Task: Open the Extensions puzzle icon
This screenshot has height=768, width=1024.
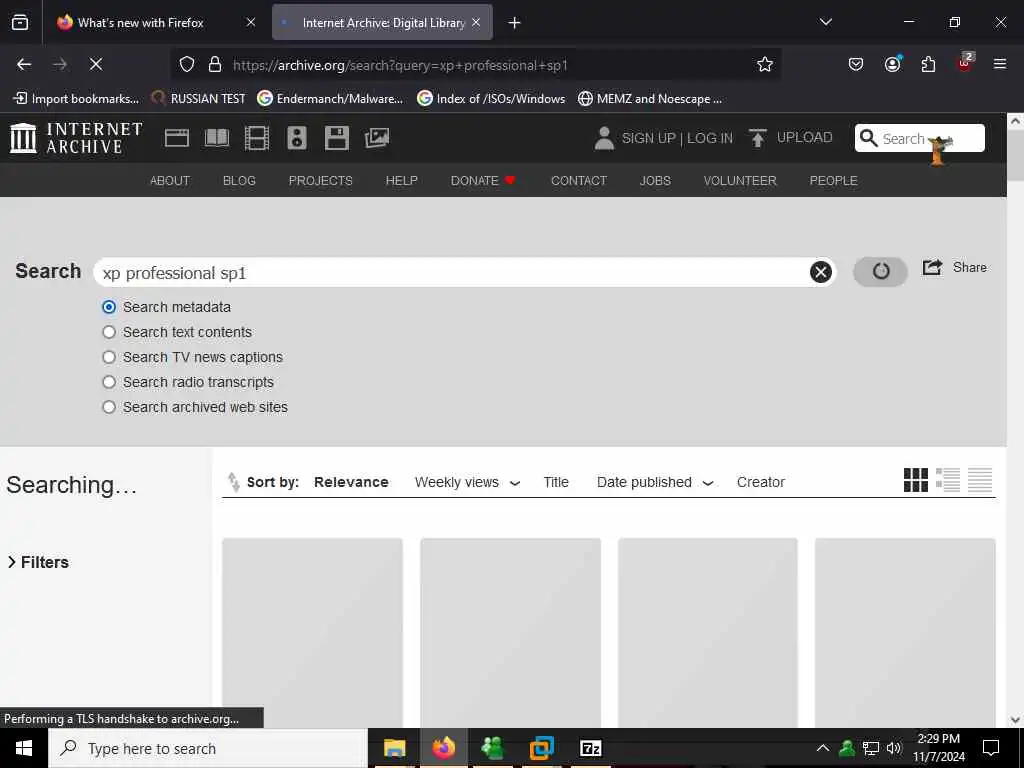Action: click(x=928, y=64)
